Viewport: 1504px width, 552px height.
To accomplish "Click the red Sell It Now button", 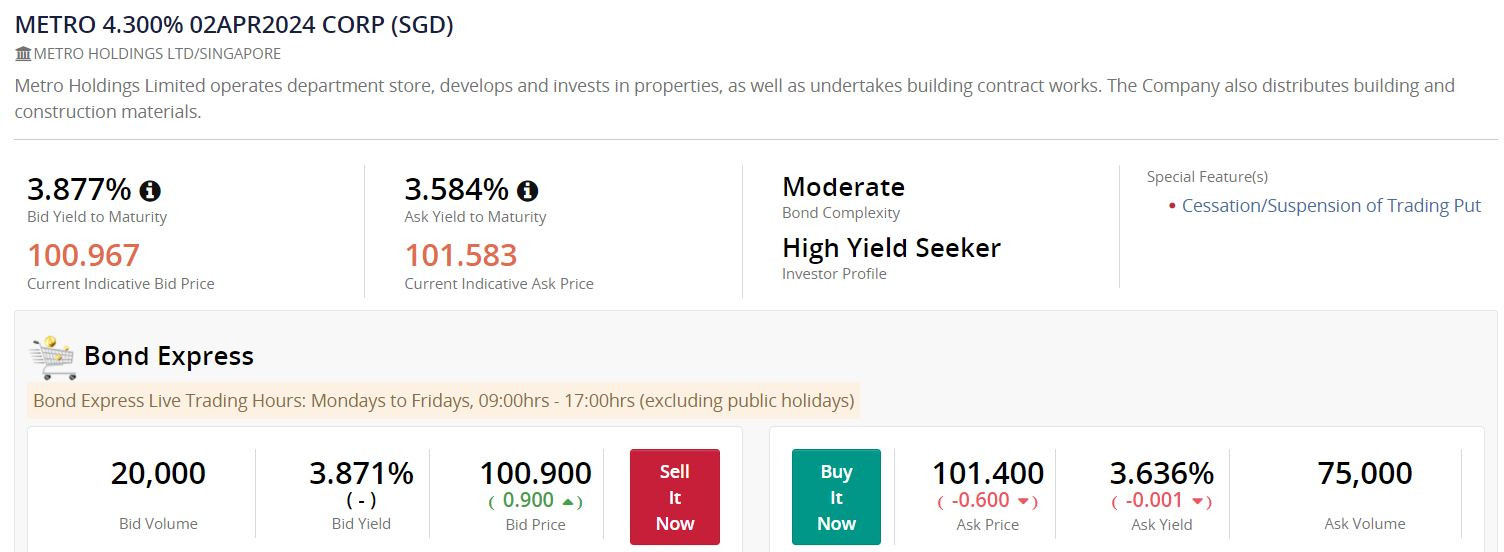I will [675, 497].
